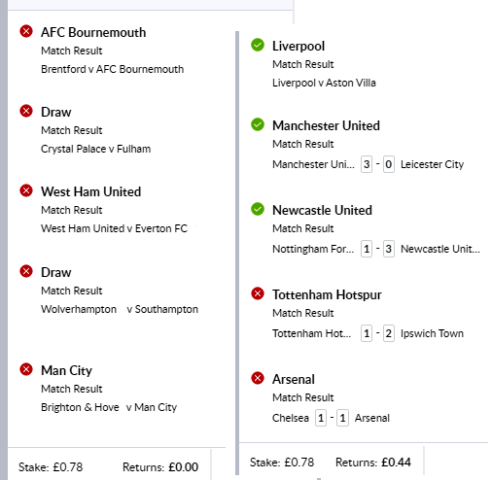Click the red cross icon next to Wolverhampton draw
Viewport: 491px width, 480px height.
pyautogui.click(x=26, y=271)
